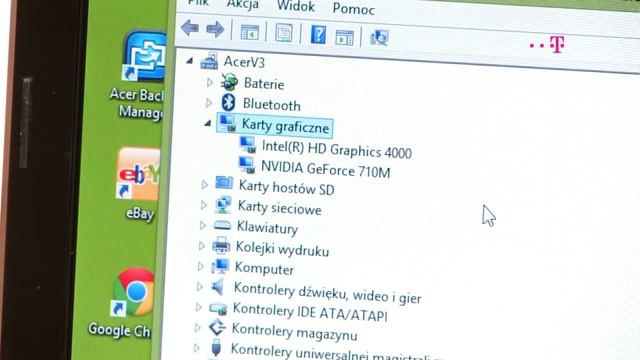The height and width of the screenshot is (360, 640).
Task: Expand Kontrolery dźwięku, wideo i gier
Action: (199, 287)
